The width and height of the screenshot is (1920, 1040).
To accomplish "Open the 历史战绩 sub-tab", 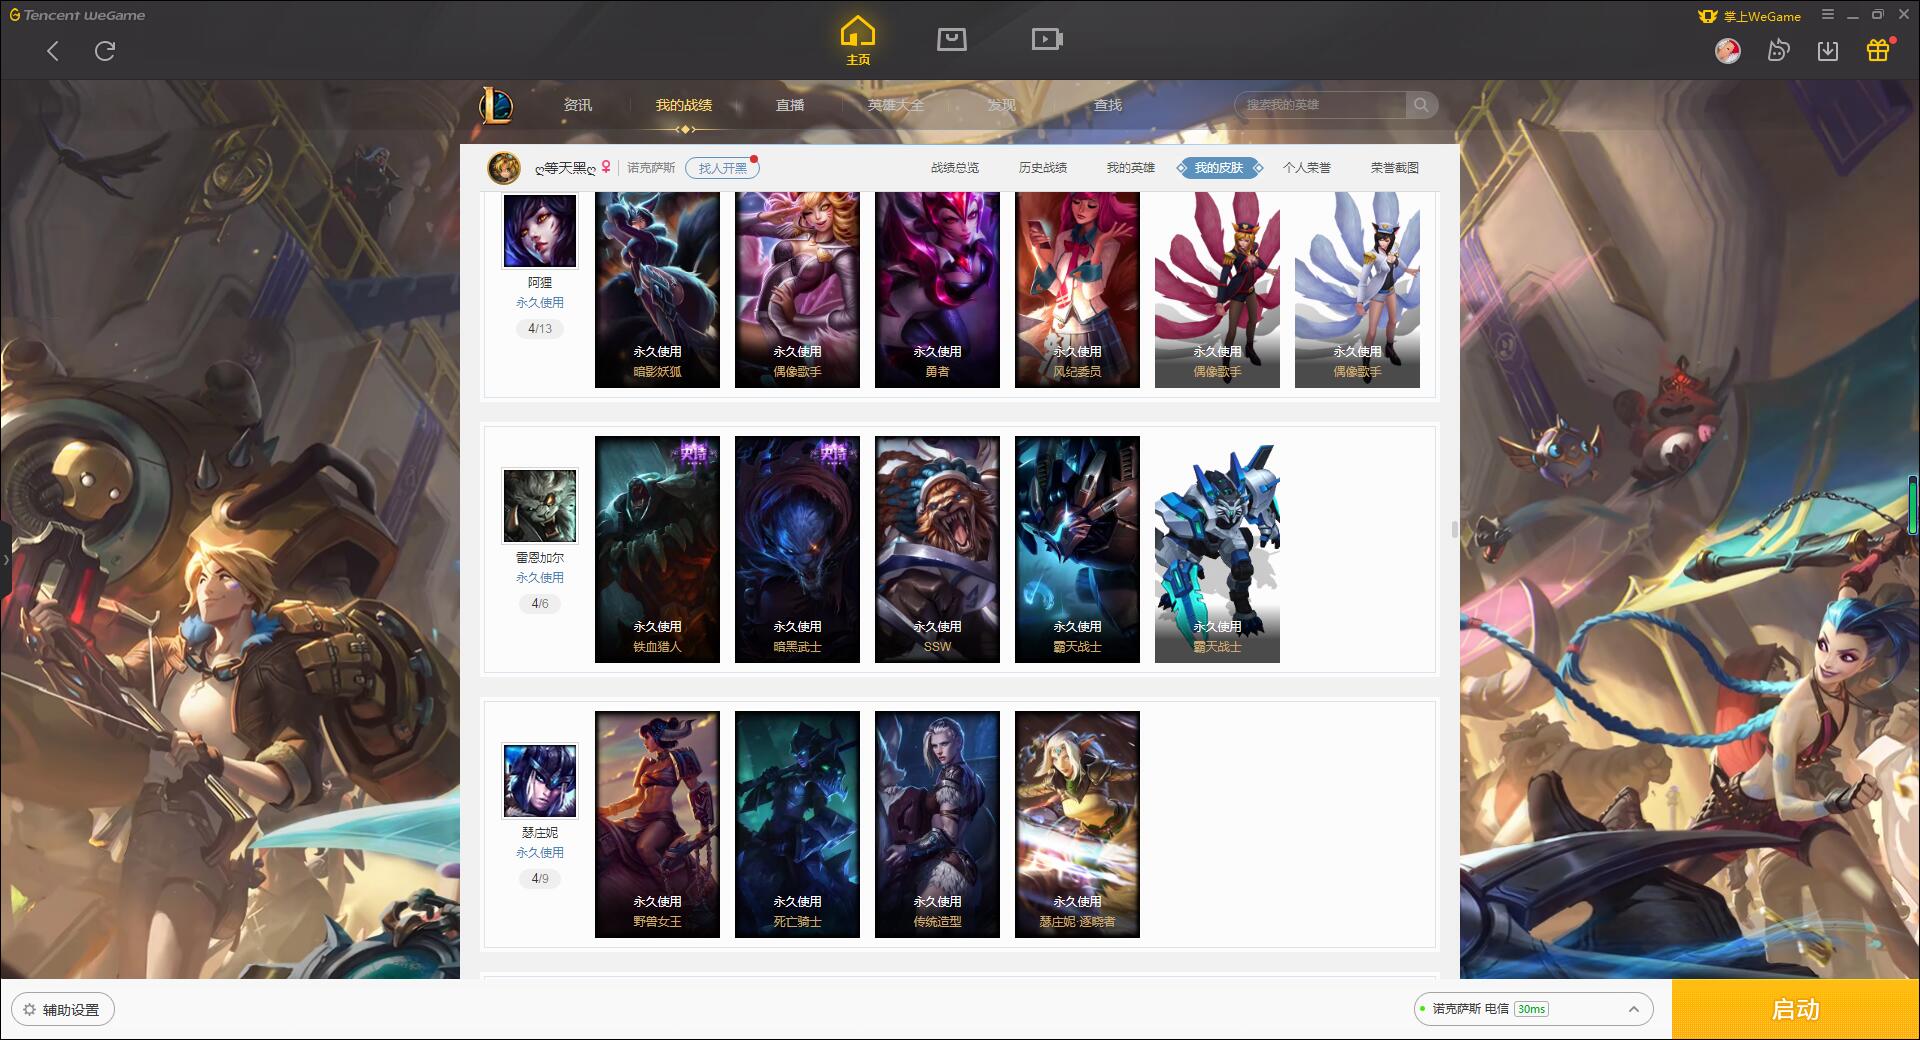I will coord(1043,168).
